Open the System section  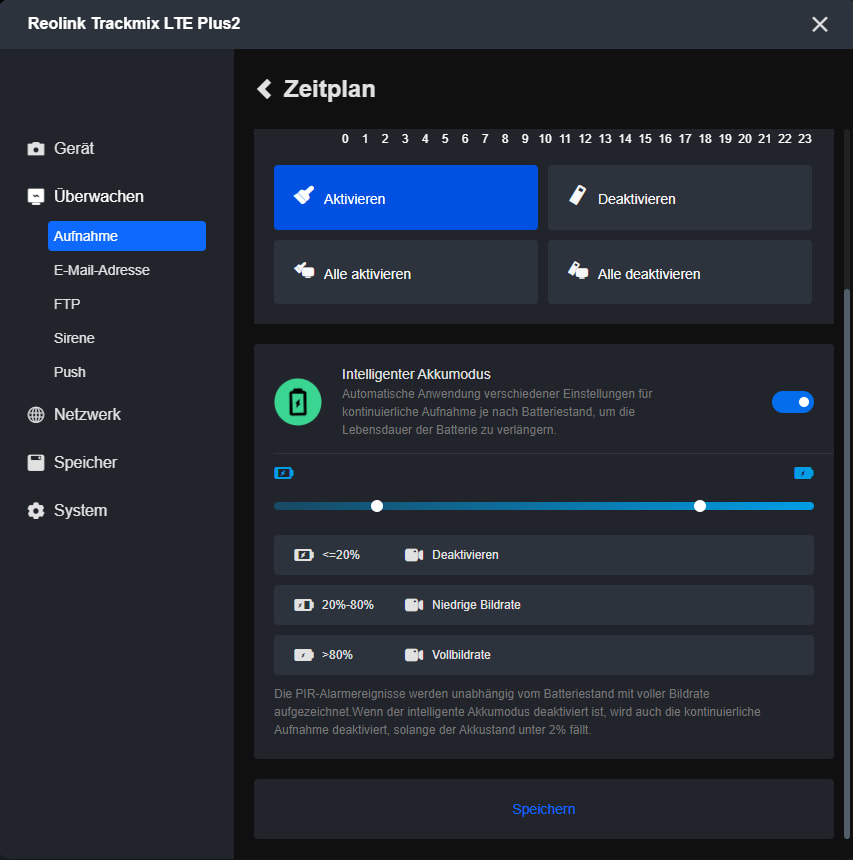point(81,511)
